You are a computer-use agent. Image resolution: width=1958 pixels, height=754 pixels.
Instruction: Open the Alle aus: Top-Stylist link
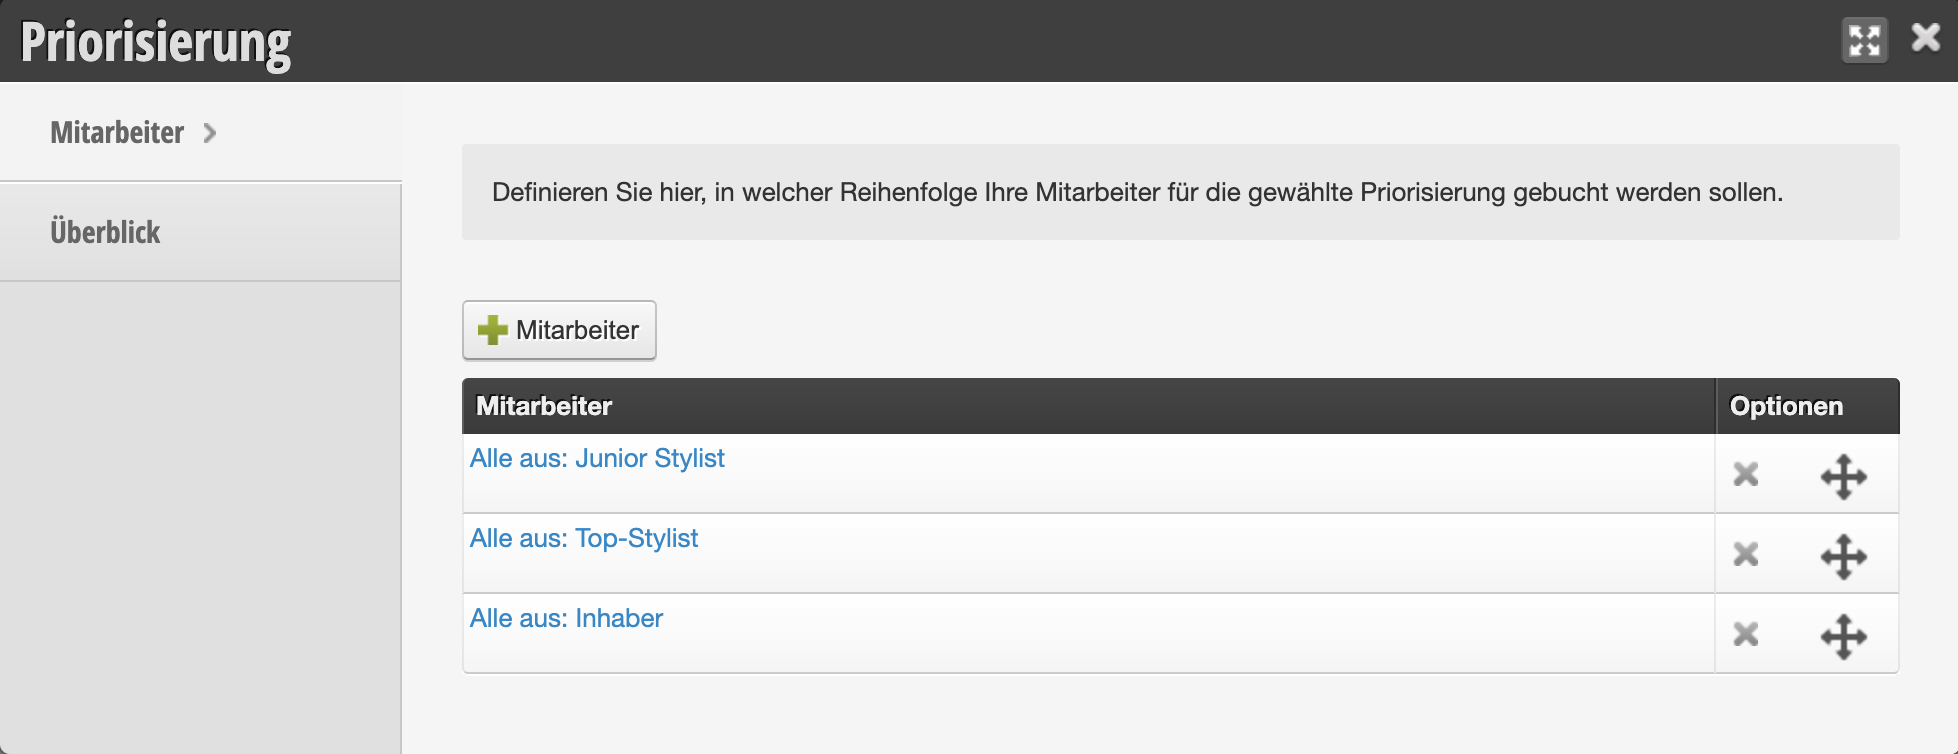[584, 538]
